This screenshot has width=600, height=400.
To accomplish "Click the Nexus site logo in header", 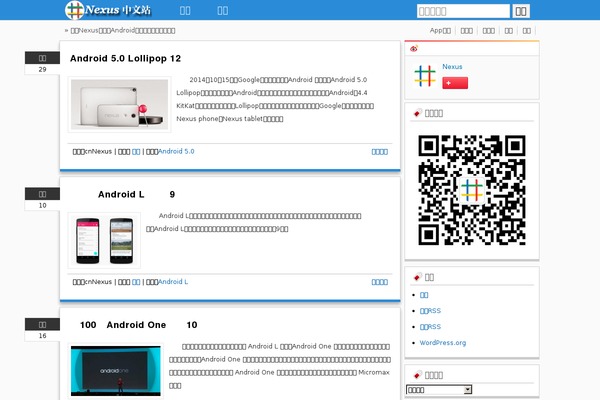I will [x=108, y=11].
